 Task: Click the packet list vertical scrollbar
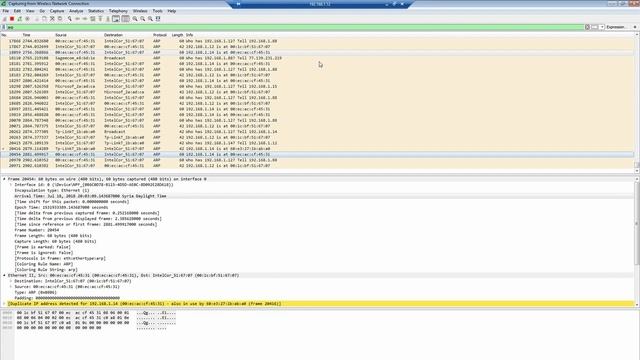[x=637, y=102]
